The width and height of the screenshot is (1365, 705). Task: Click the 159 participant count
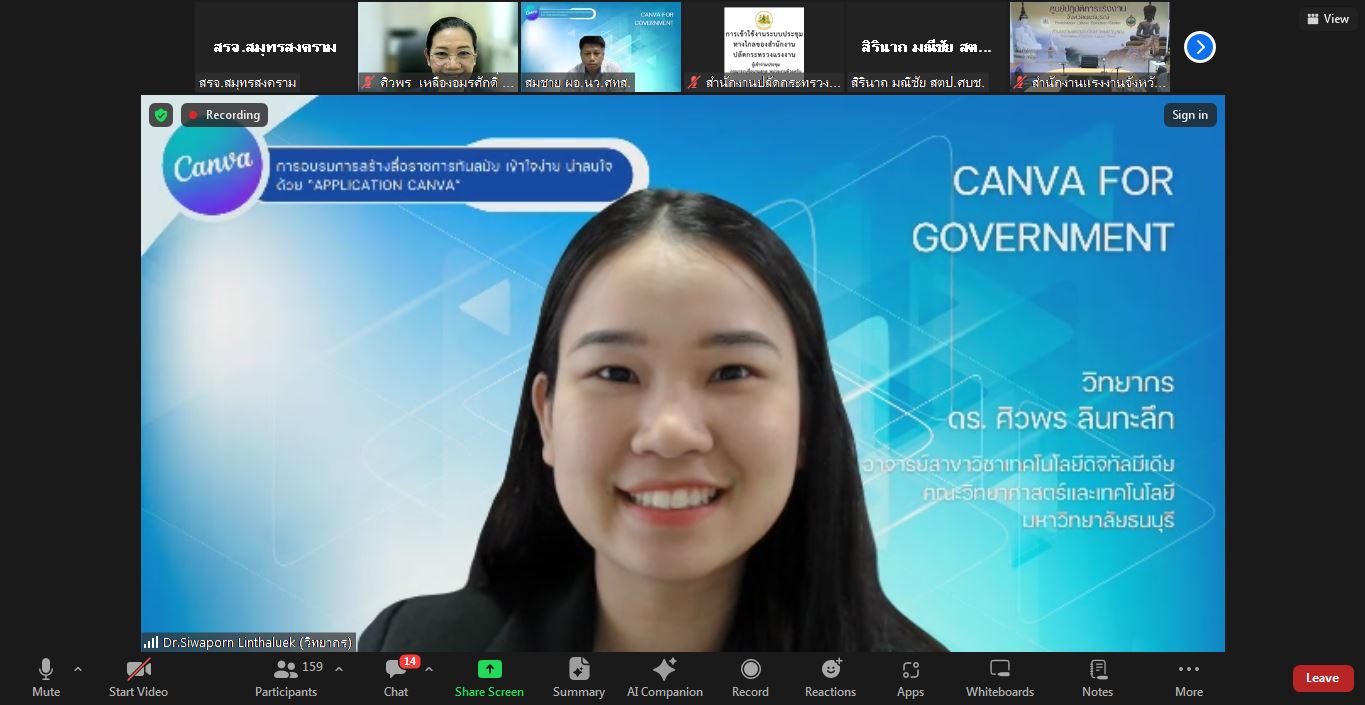pos(313,666)
